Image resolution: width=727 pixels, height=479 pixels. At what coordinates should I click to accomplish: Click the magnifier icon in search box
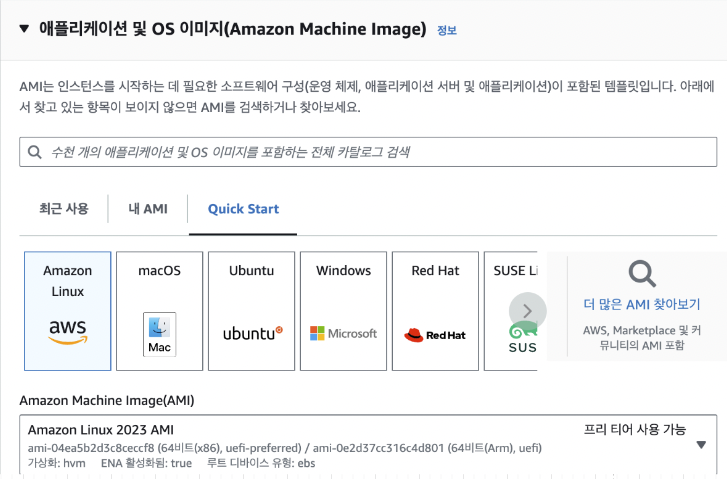[35, 152]
